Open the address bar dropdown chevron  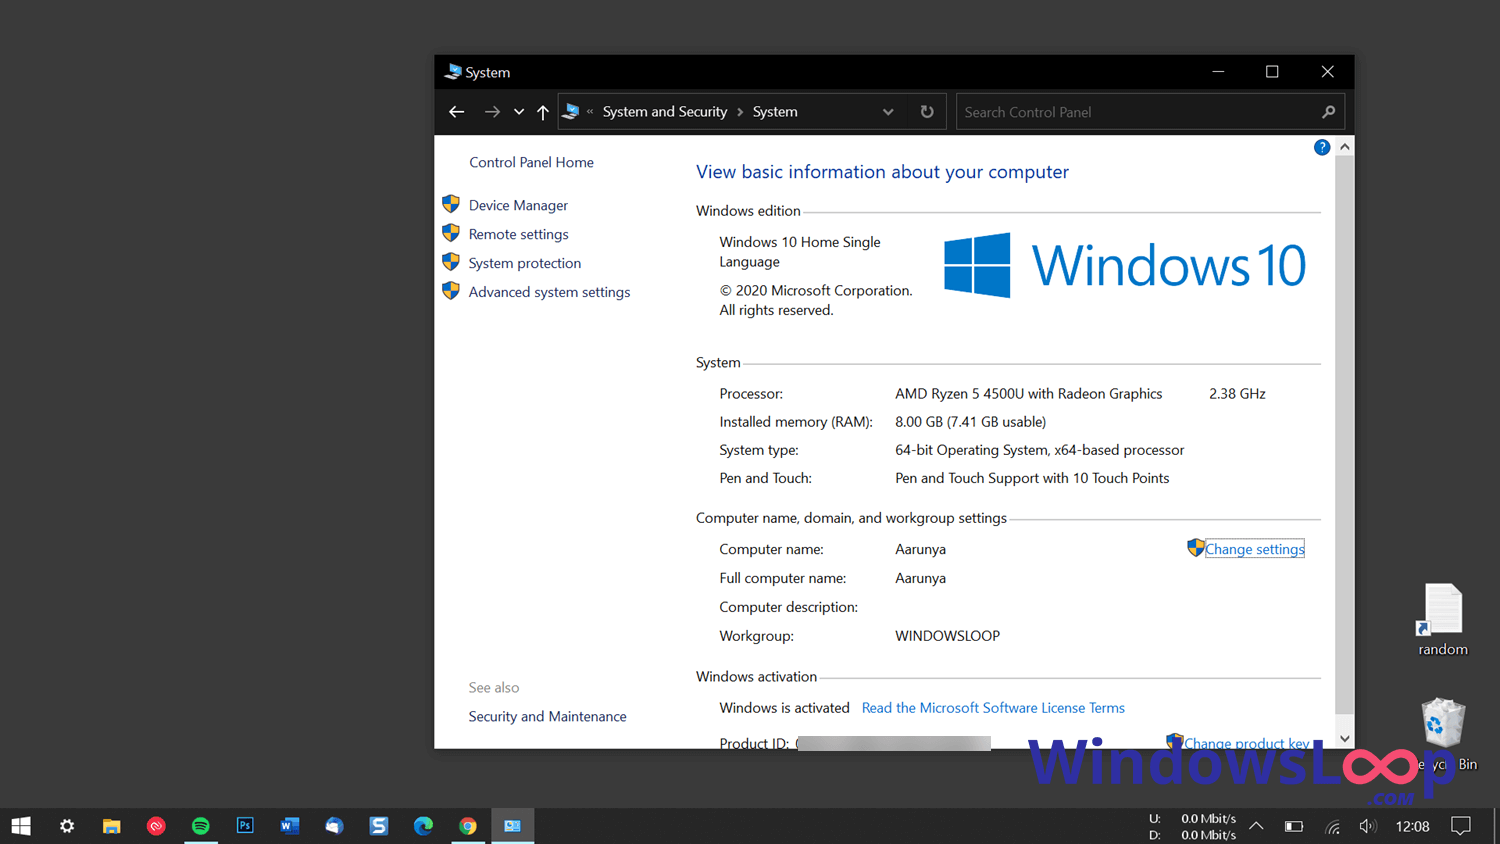coord(888,111)
